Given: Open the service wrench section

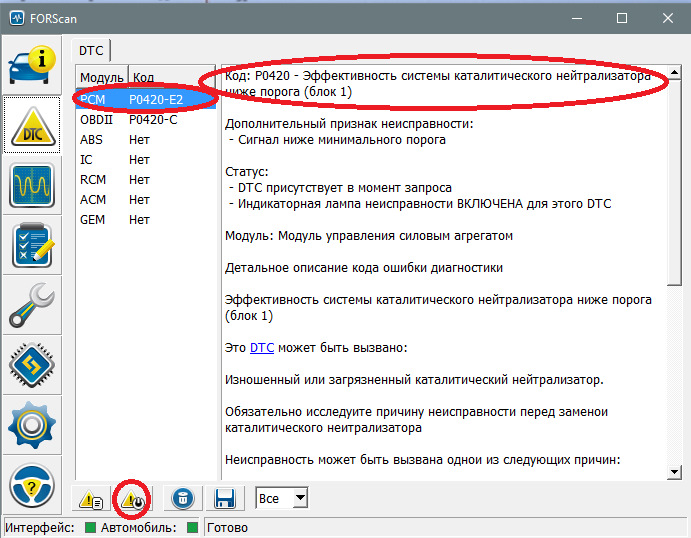Looking at the screenshot, I should click(32, 305).
